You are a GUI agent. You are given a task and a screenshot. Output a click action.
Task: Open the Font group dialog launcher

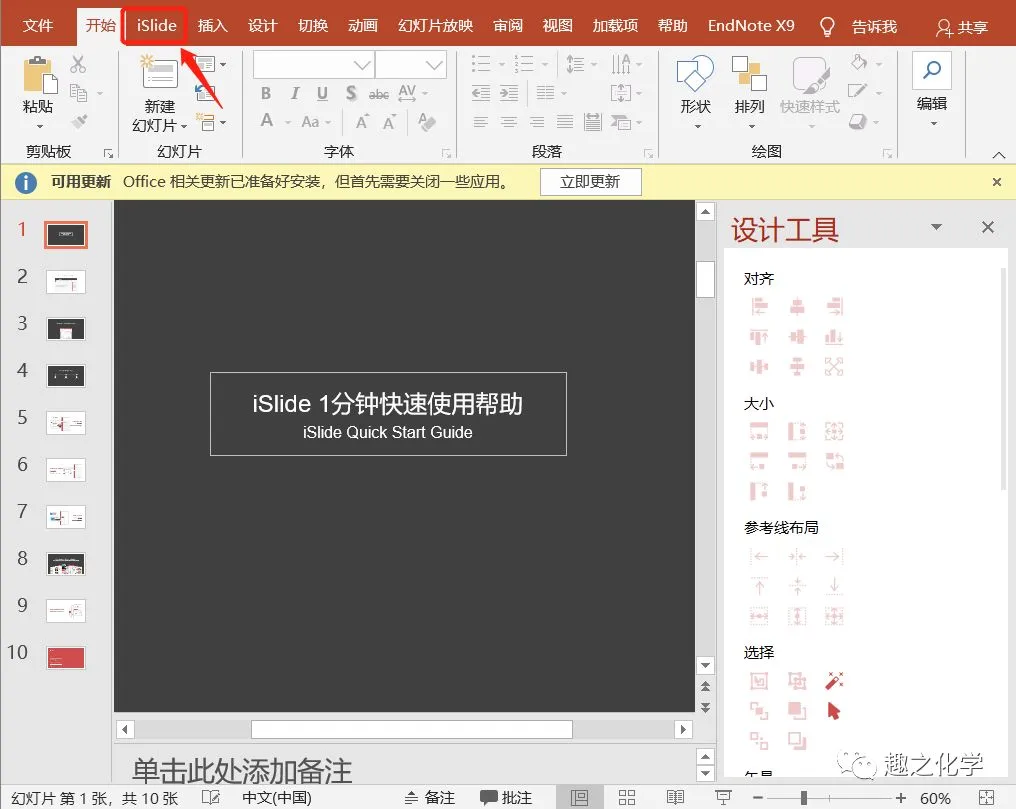[446, 154]
